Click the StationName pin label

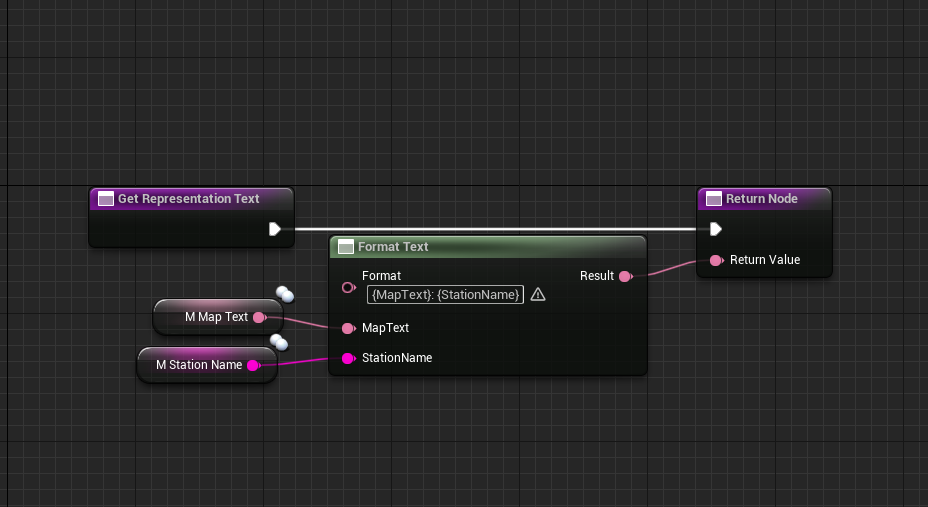point(397,358)
